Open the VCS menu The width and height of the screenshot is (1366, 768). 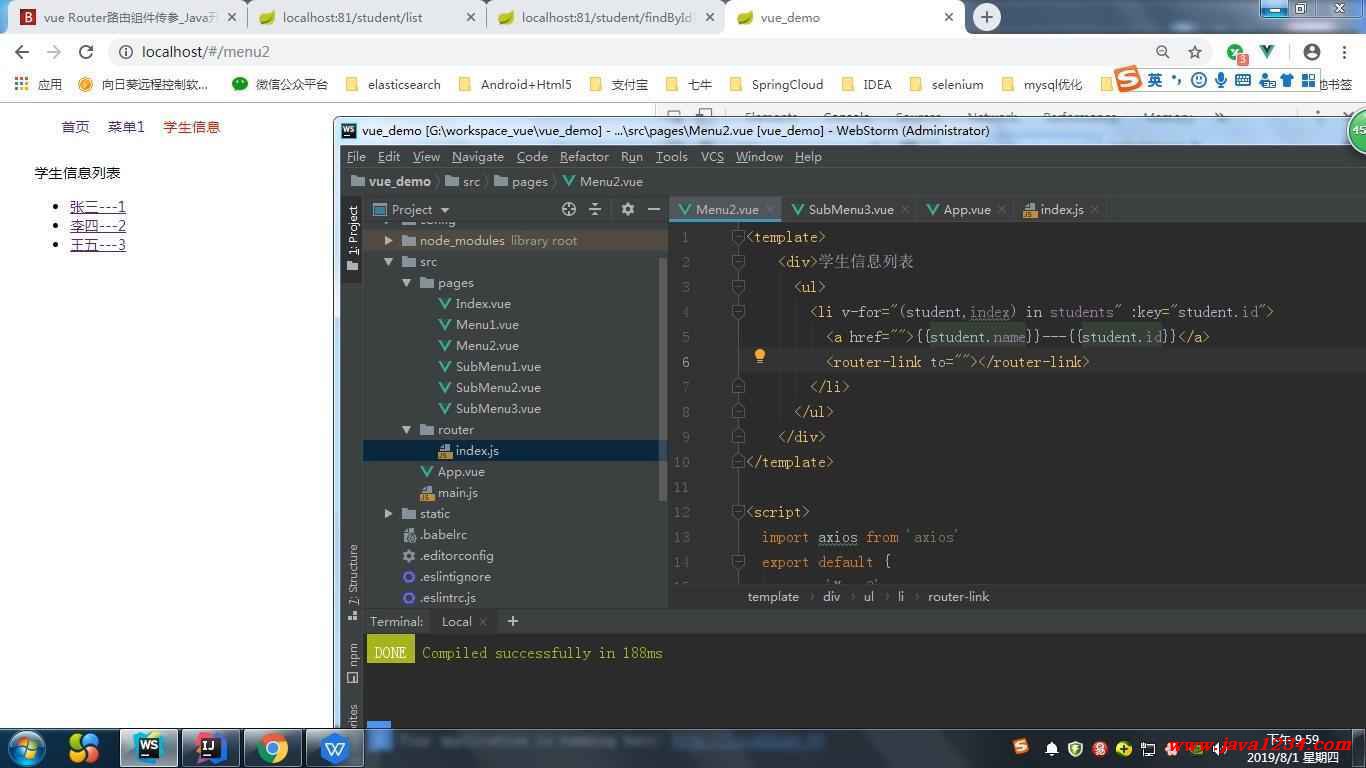[712, 156]
